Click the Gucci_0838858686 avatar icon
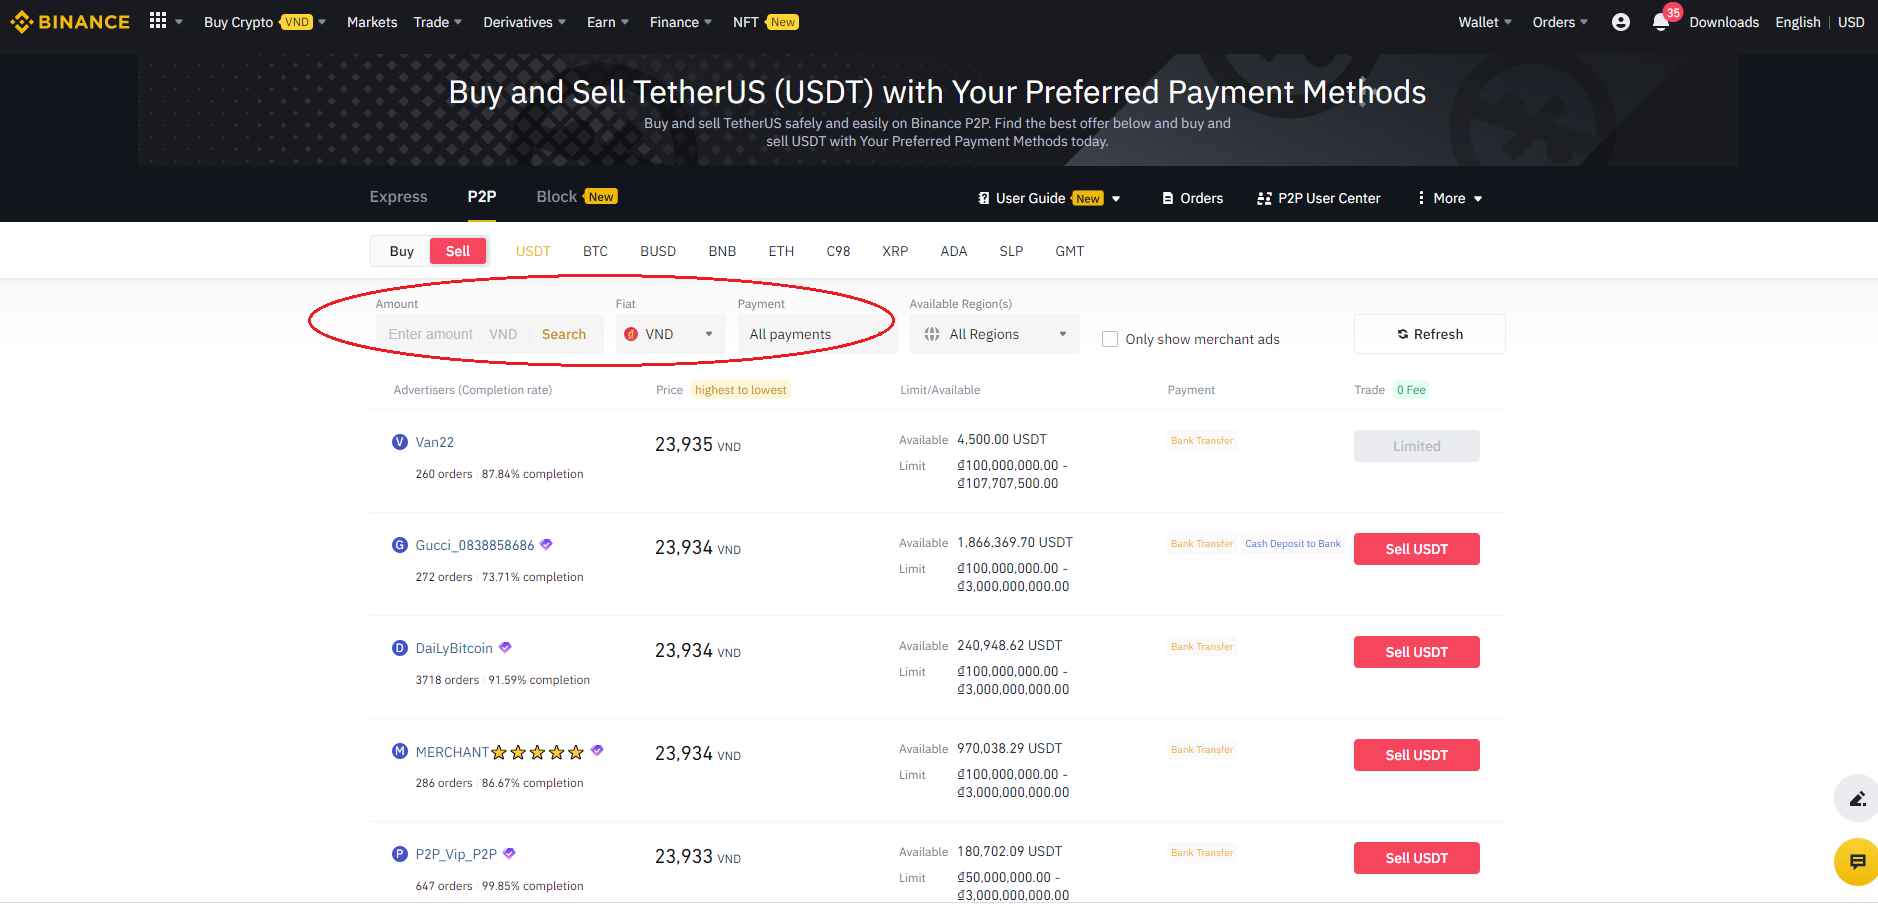 [400, 545]
